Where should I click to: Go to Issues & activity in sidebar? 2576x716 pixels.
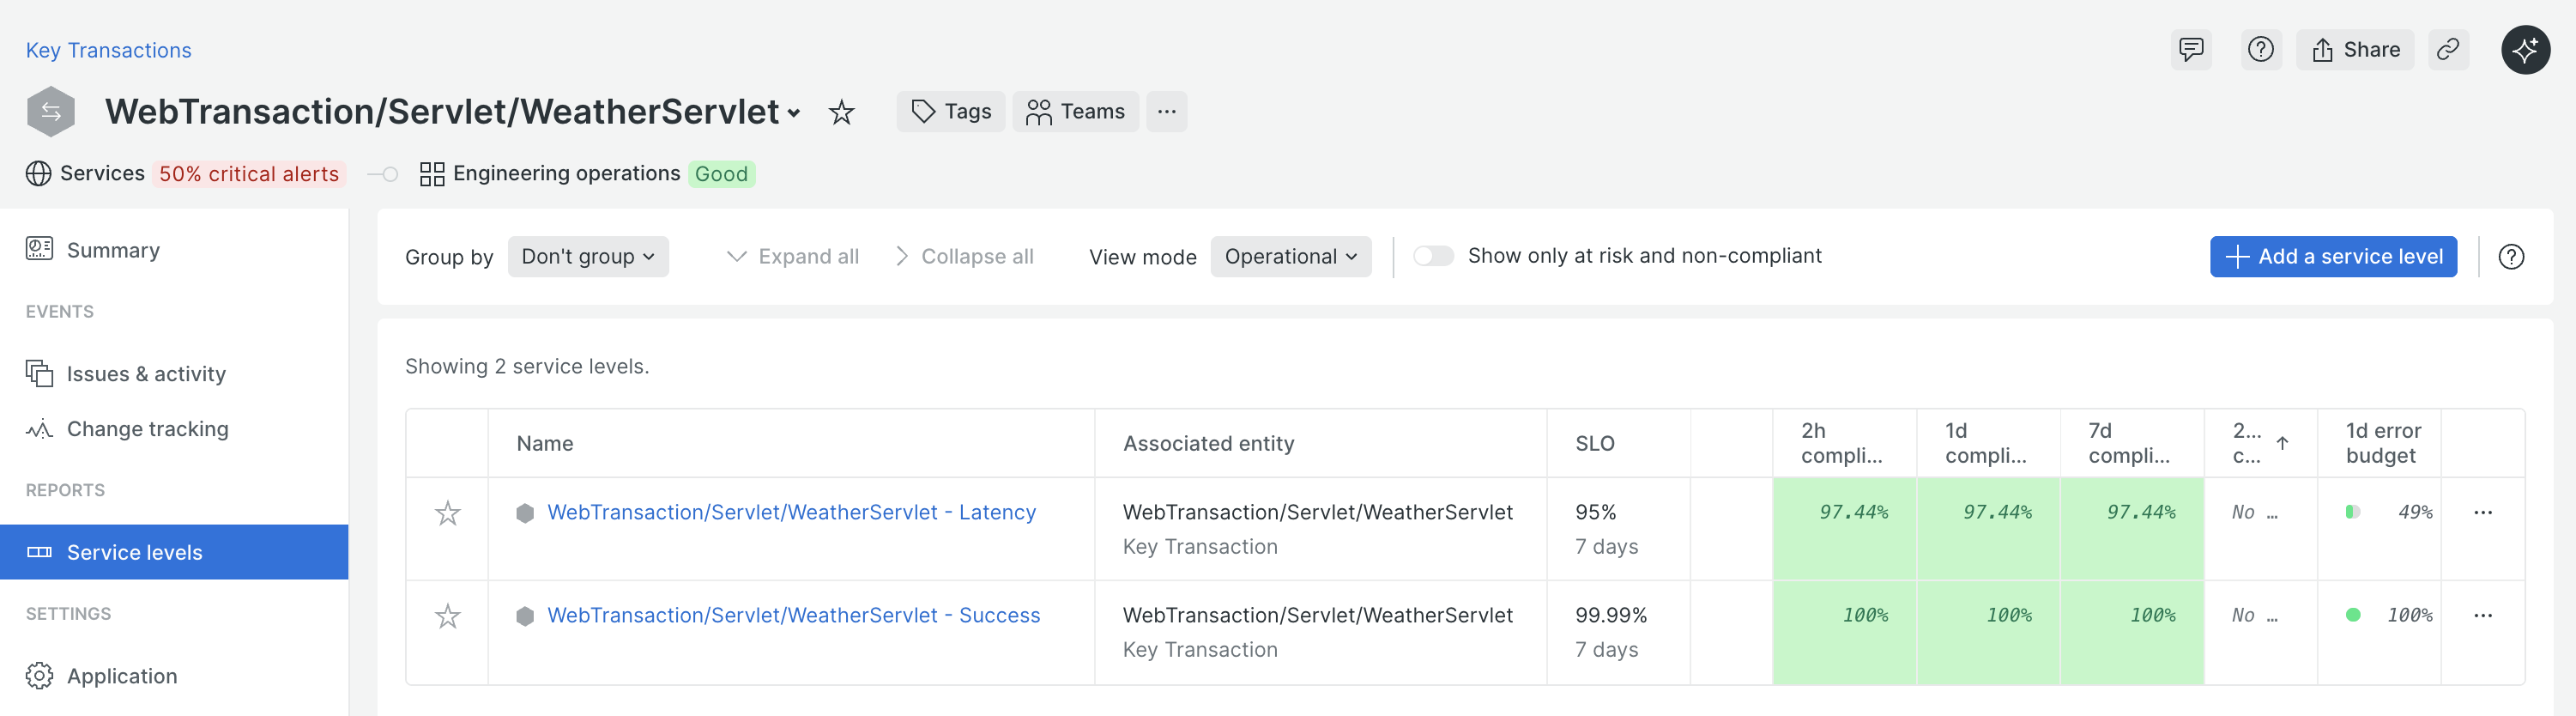(146, 374)
